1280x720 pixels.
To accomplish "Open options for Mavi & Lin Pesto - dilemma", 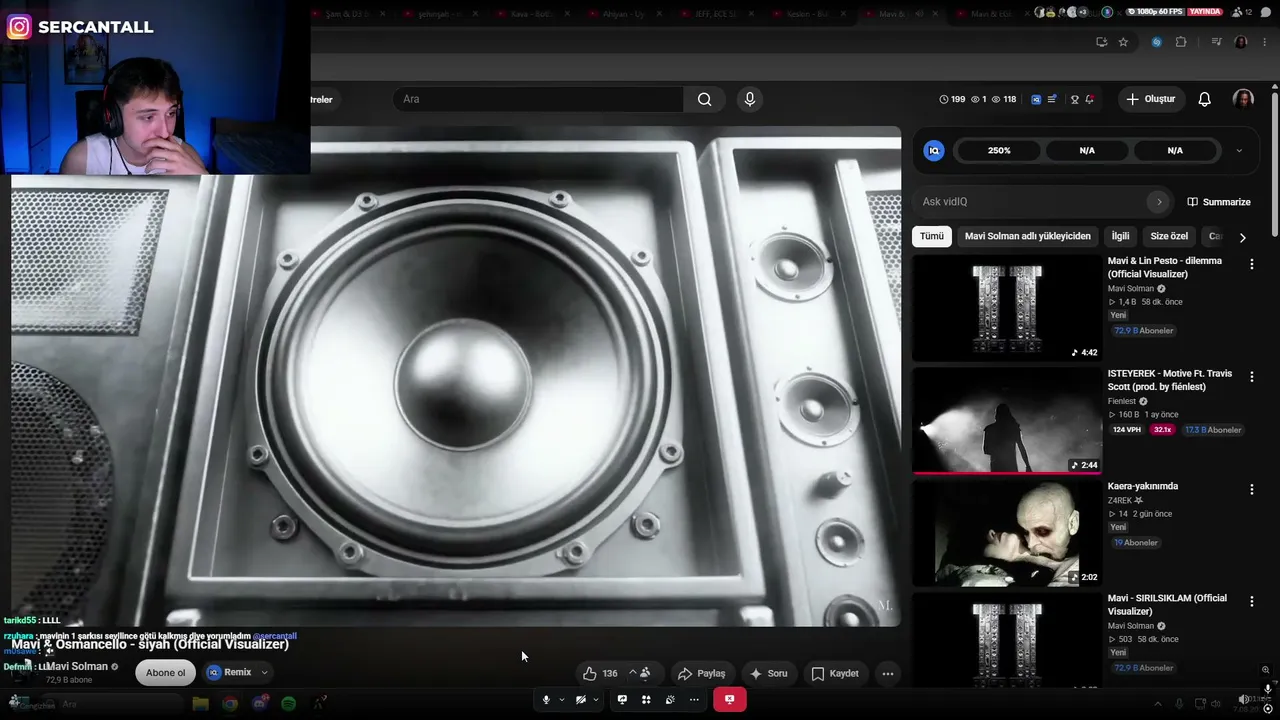I will click(1251, 264).
